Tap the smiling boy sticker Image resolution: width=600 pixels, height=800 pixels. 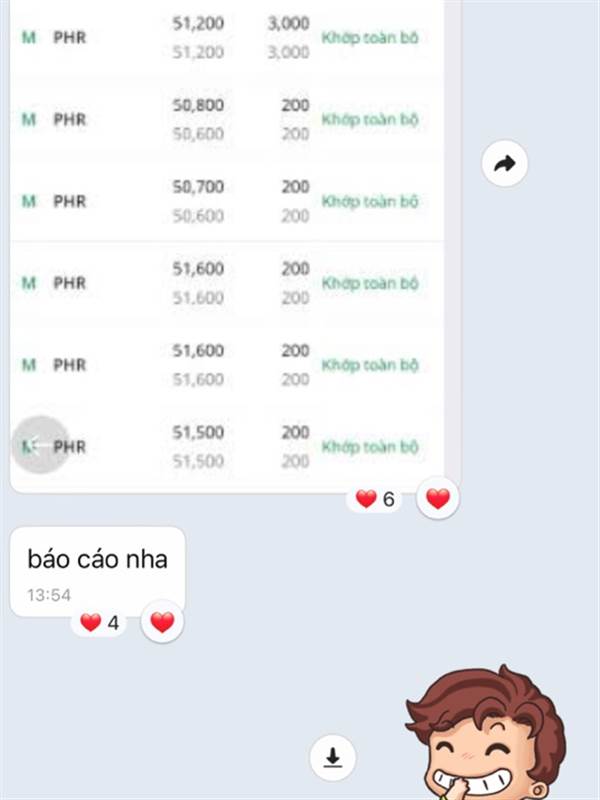pos(486,733)
